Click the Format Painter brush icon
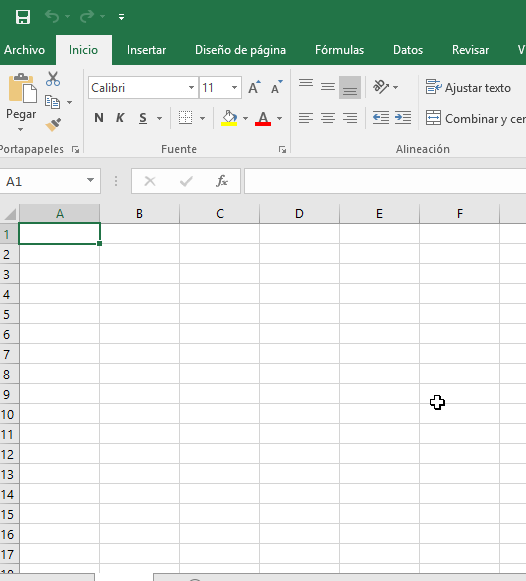The image size is (526, 581). pos(53,125)
